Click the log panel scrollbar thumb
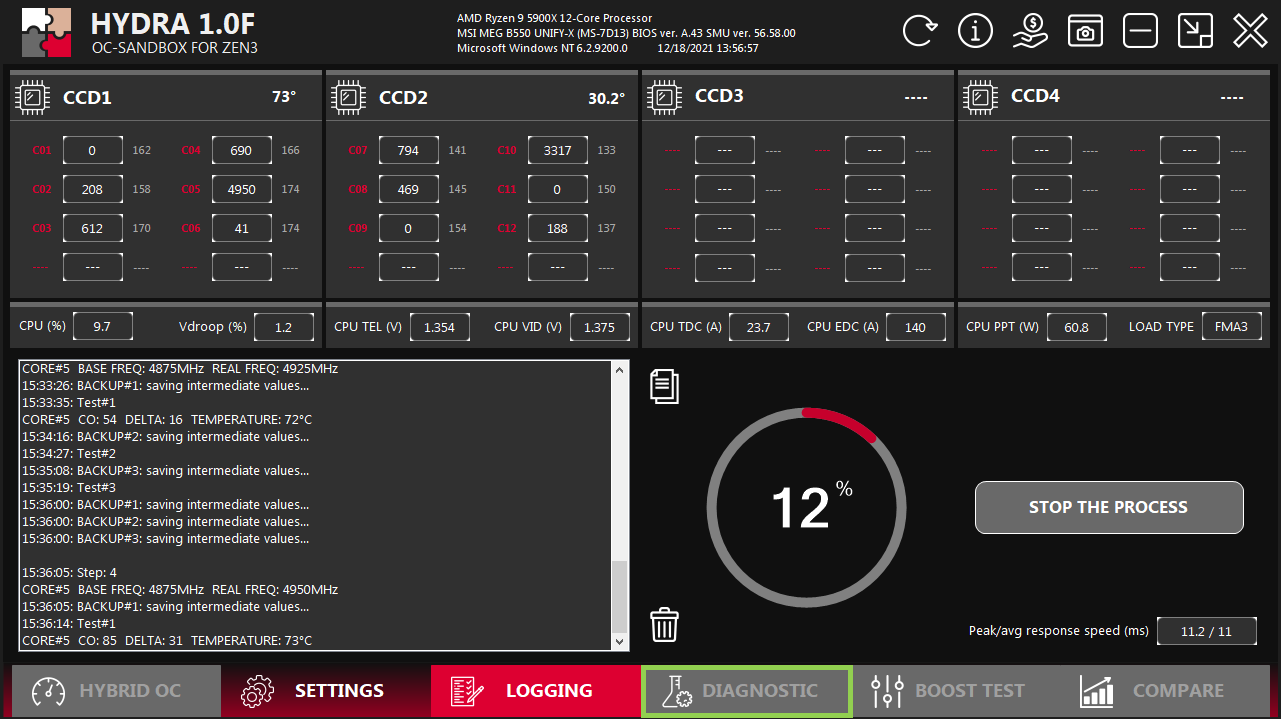The image size is (1281, 720). [x=620, y=596]
